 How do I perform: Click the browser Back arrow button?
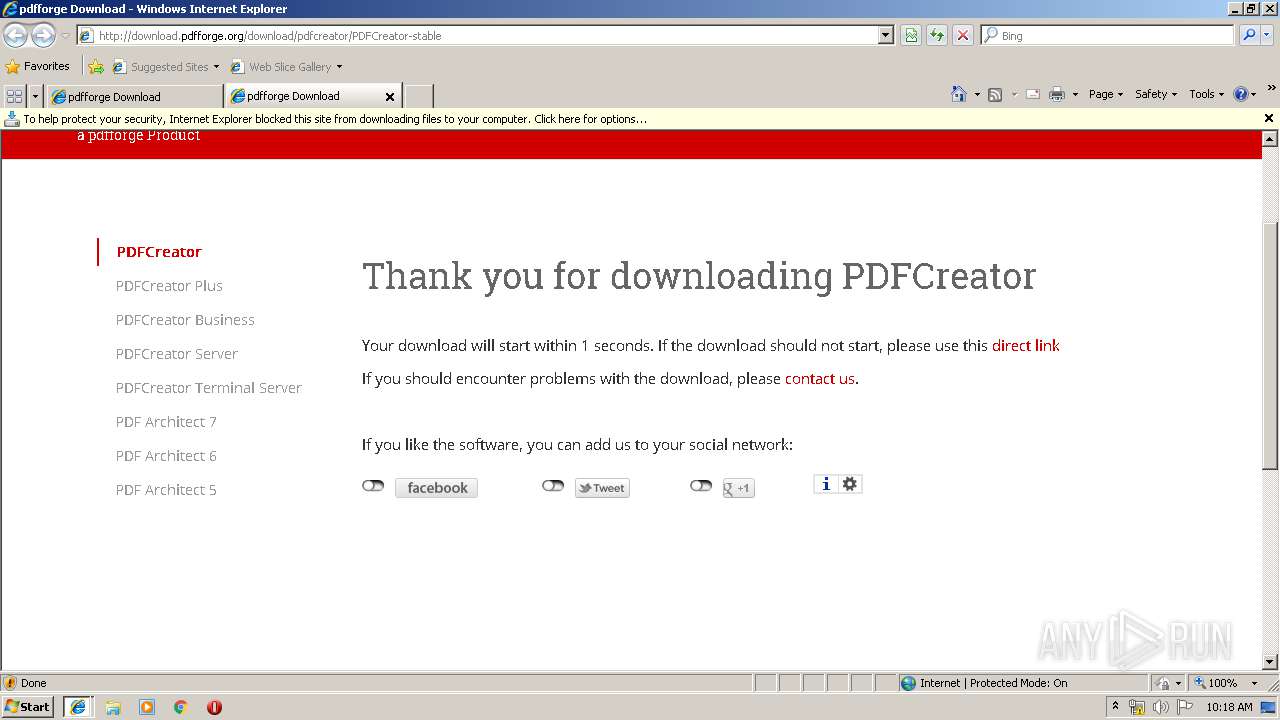pos(15,35)
